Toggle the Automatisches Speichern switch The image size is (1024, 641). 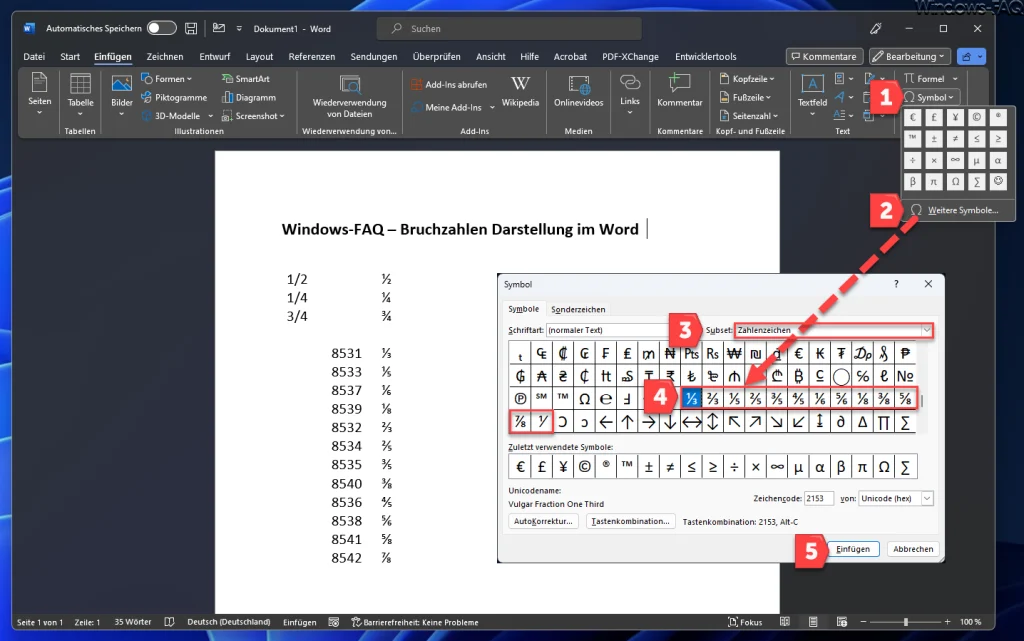[161, 28]
